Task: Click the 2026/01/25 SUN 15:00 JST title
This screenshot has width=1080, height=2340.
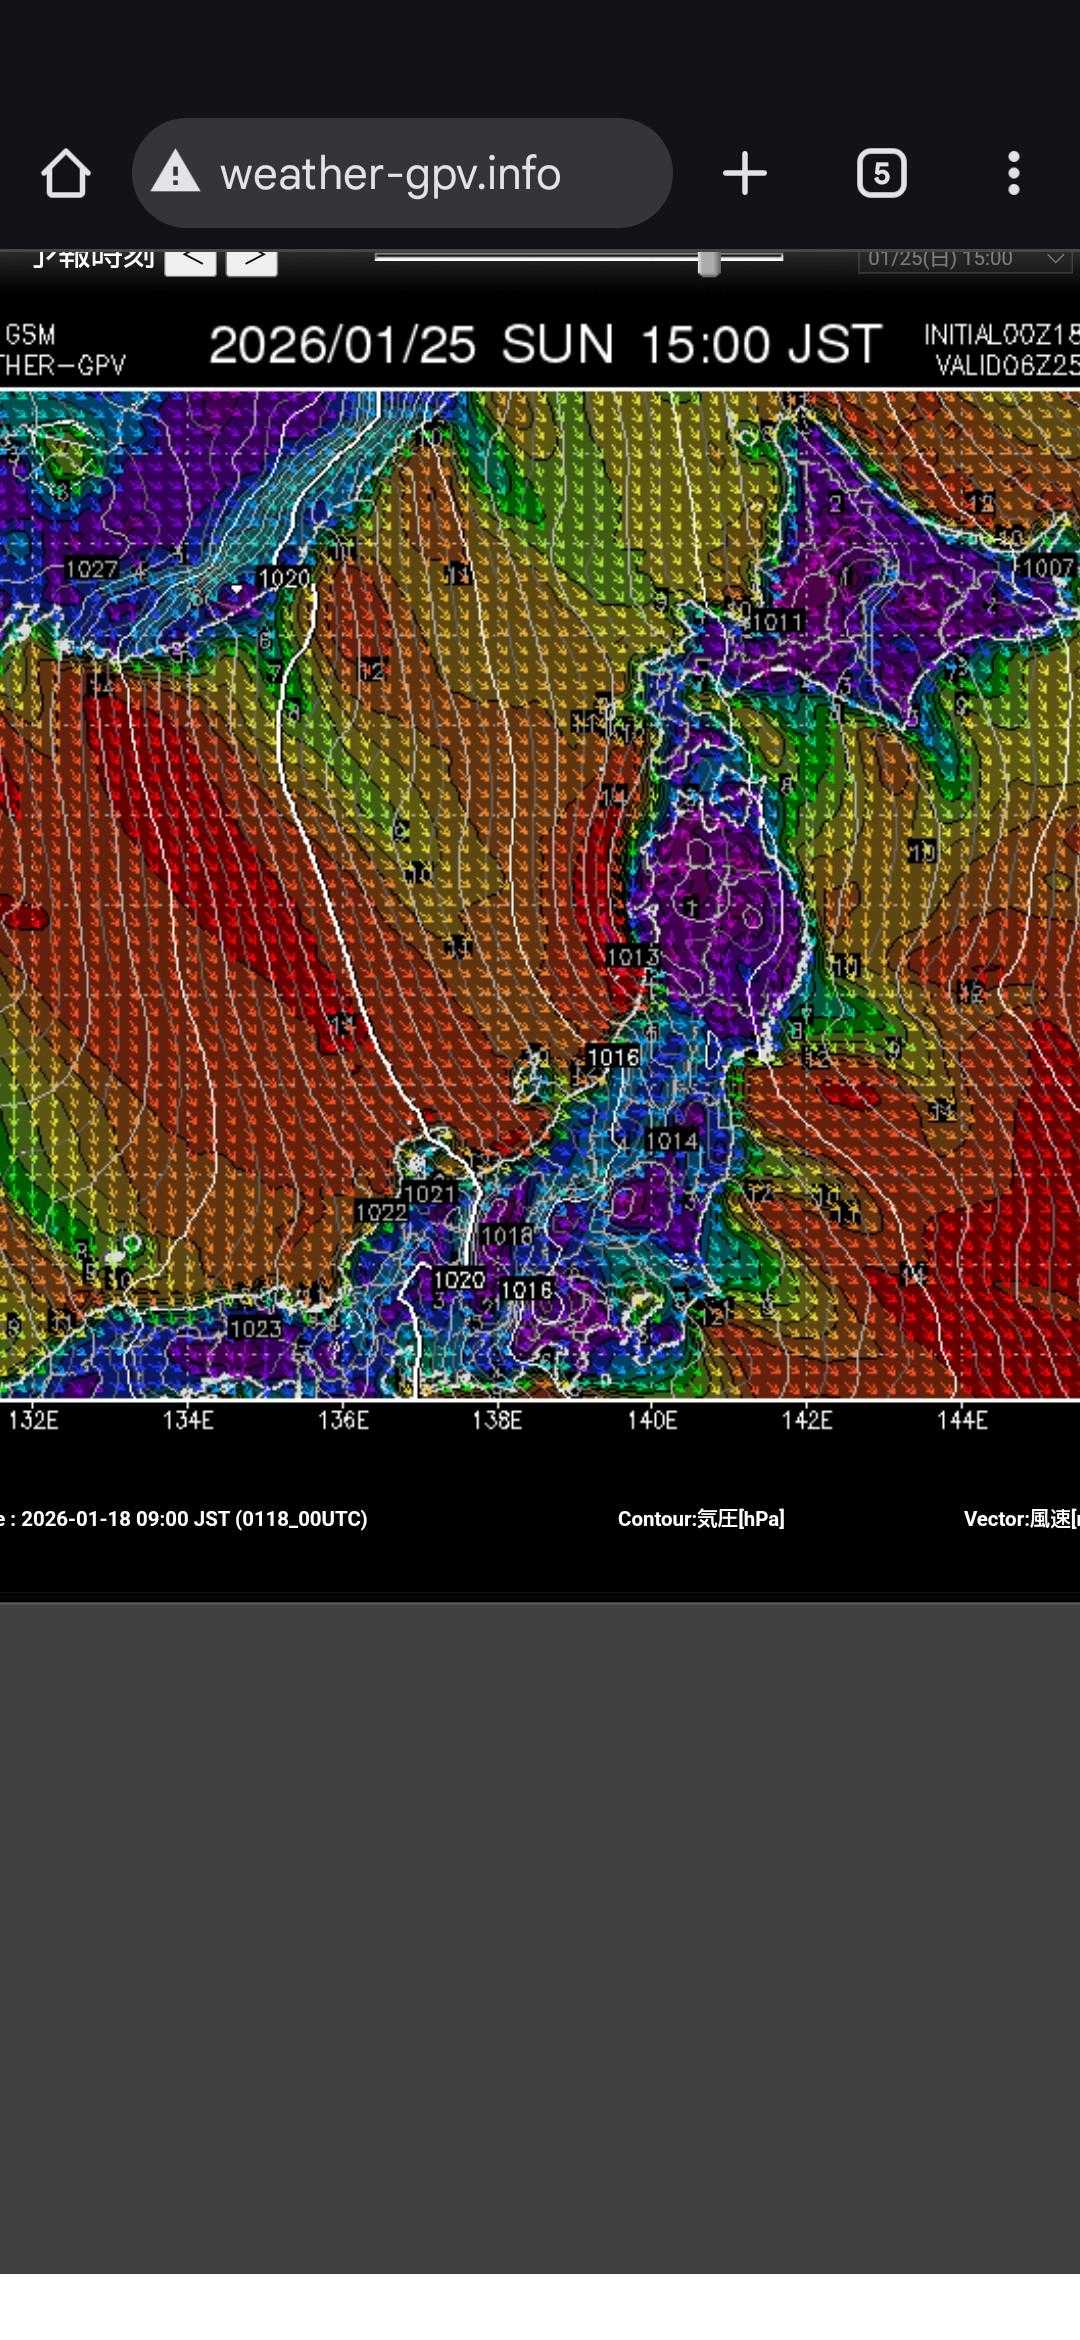Action: [545, 345]
